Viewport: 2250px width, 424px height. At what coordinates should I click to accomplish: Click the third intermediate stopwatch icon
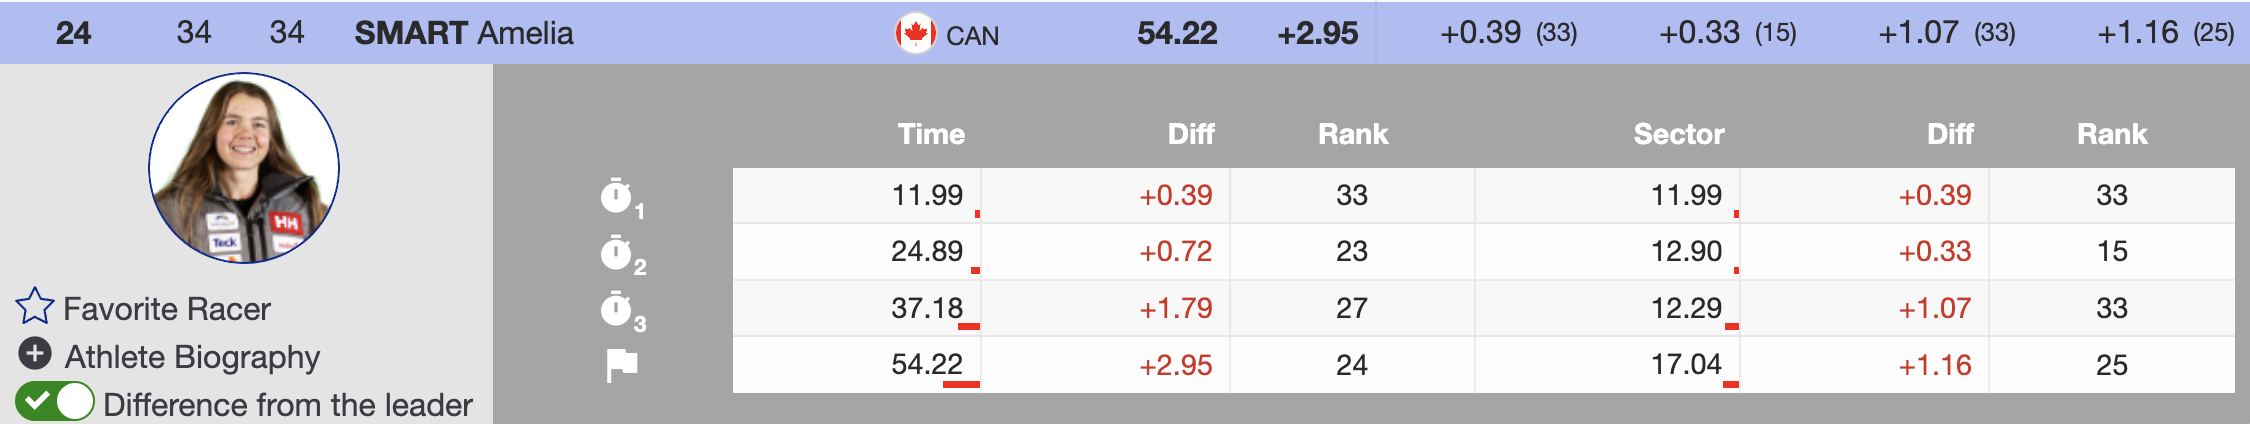click(x=617, y=309)
